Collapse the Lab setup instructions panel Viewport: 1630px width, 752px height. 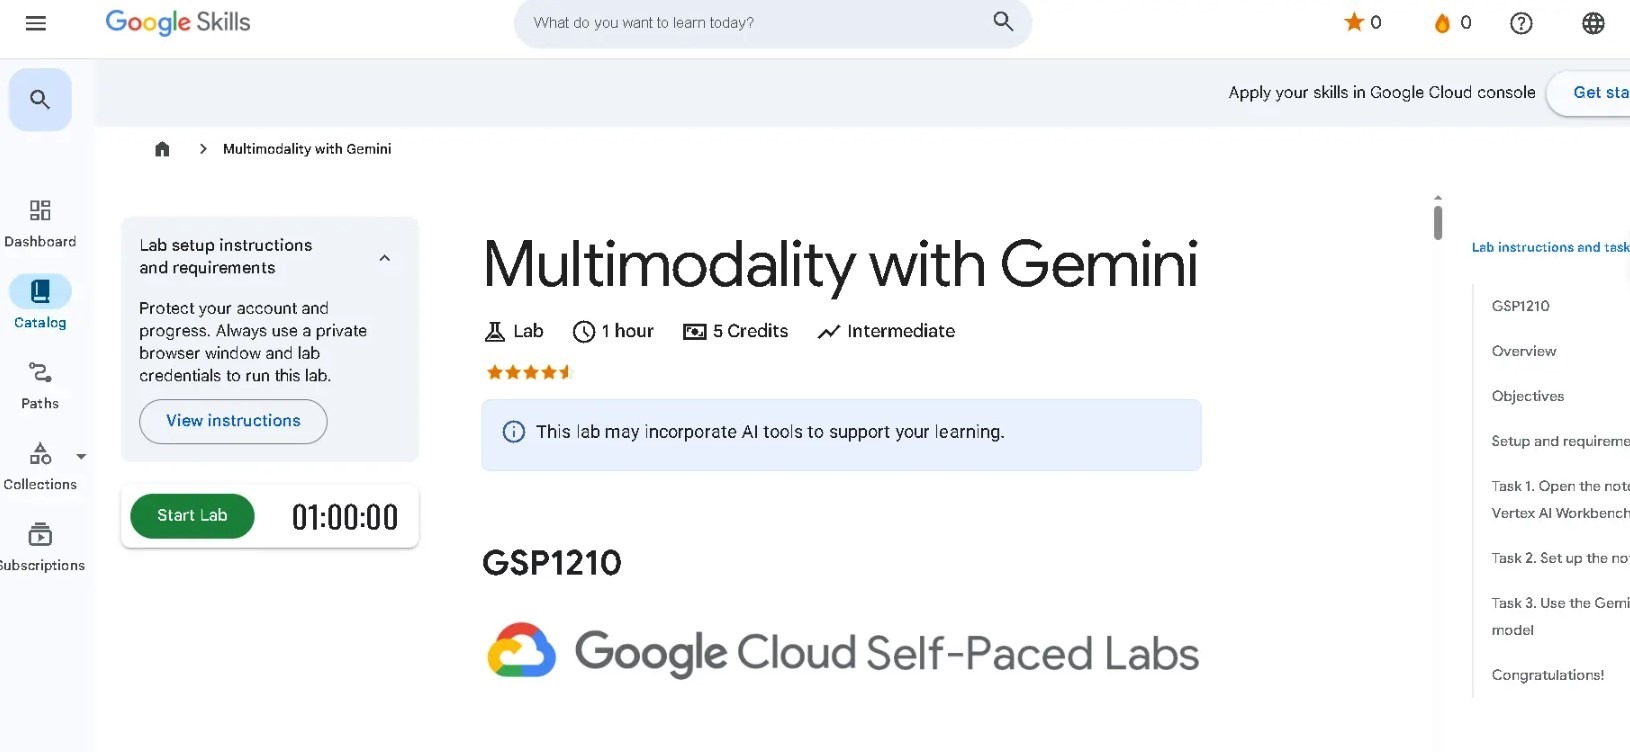tap(385, 258)
